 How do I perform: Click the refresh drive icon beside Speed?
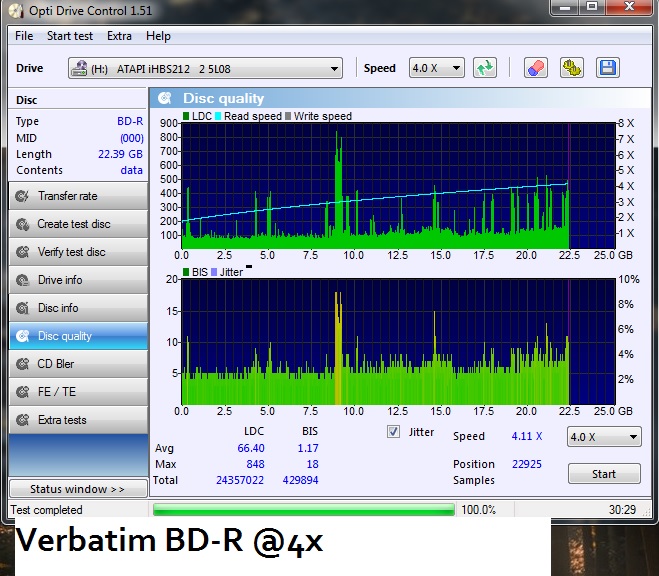(x=485, y=68)
